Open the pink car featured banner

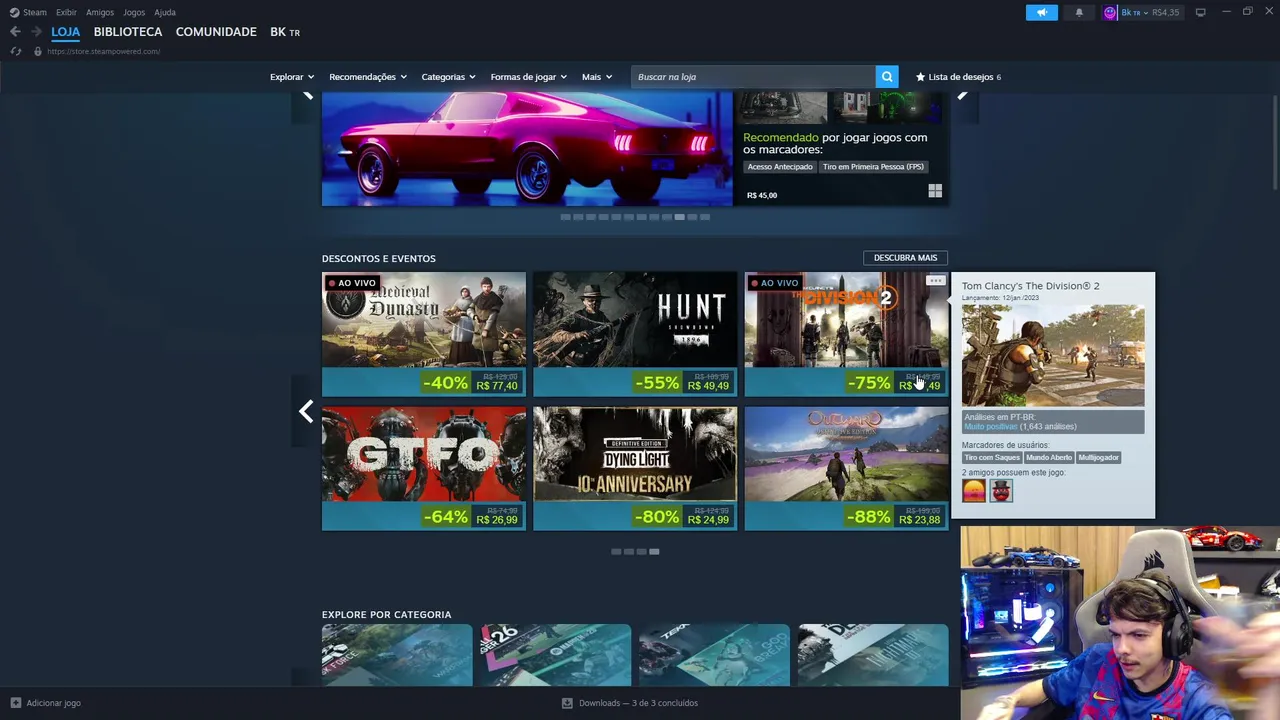pos(527,148)
